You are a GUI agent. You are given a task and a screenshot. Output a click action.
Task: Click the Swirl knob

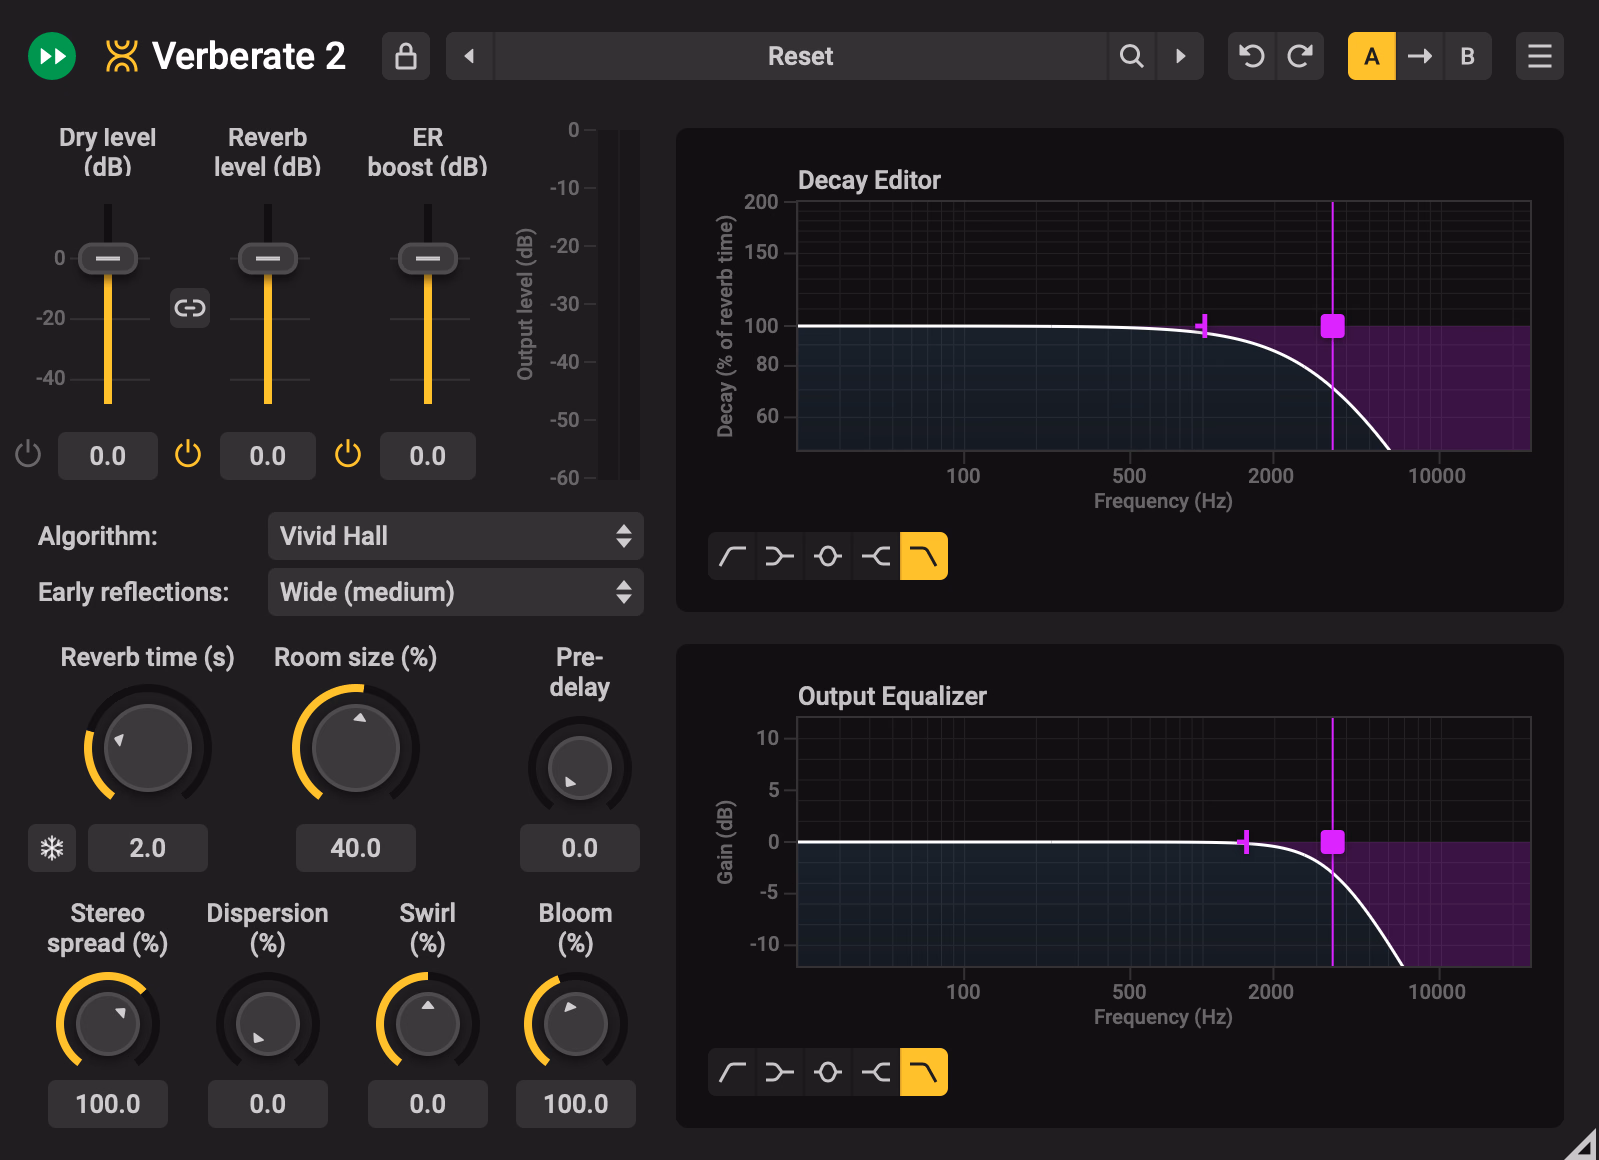428,1024
